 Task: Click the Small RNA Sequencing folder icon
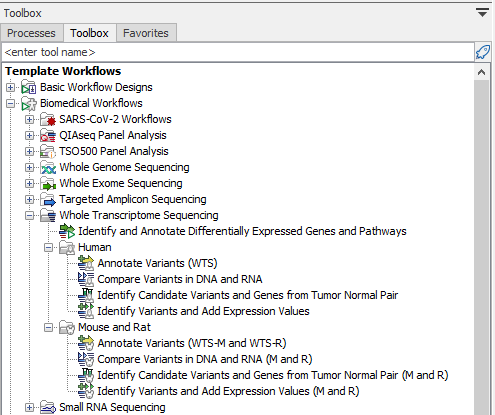coord(48,407)
